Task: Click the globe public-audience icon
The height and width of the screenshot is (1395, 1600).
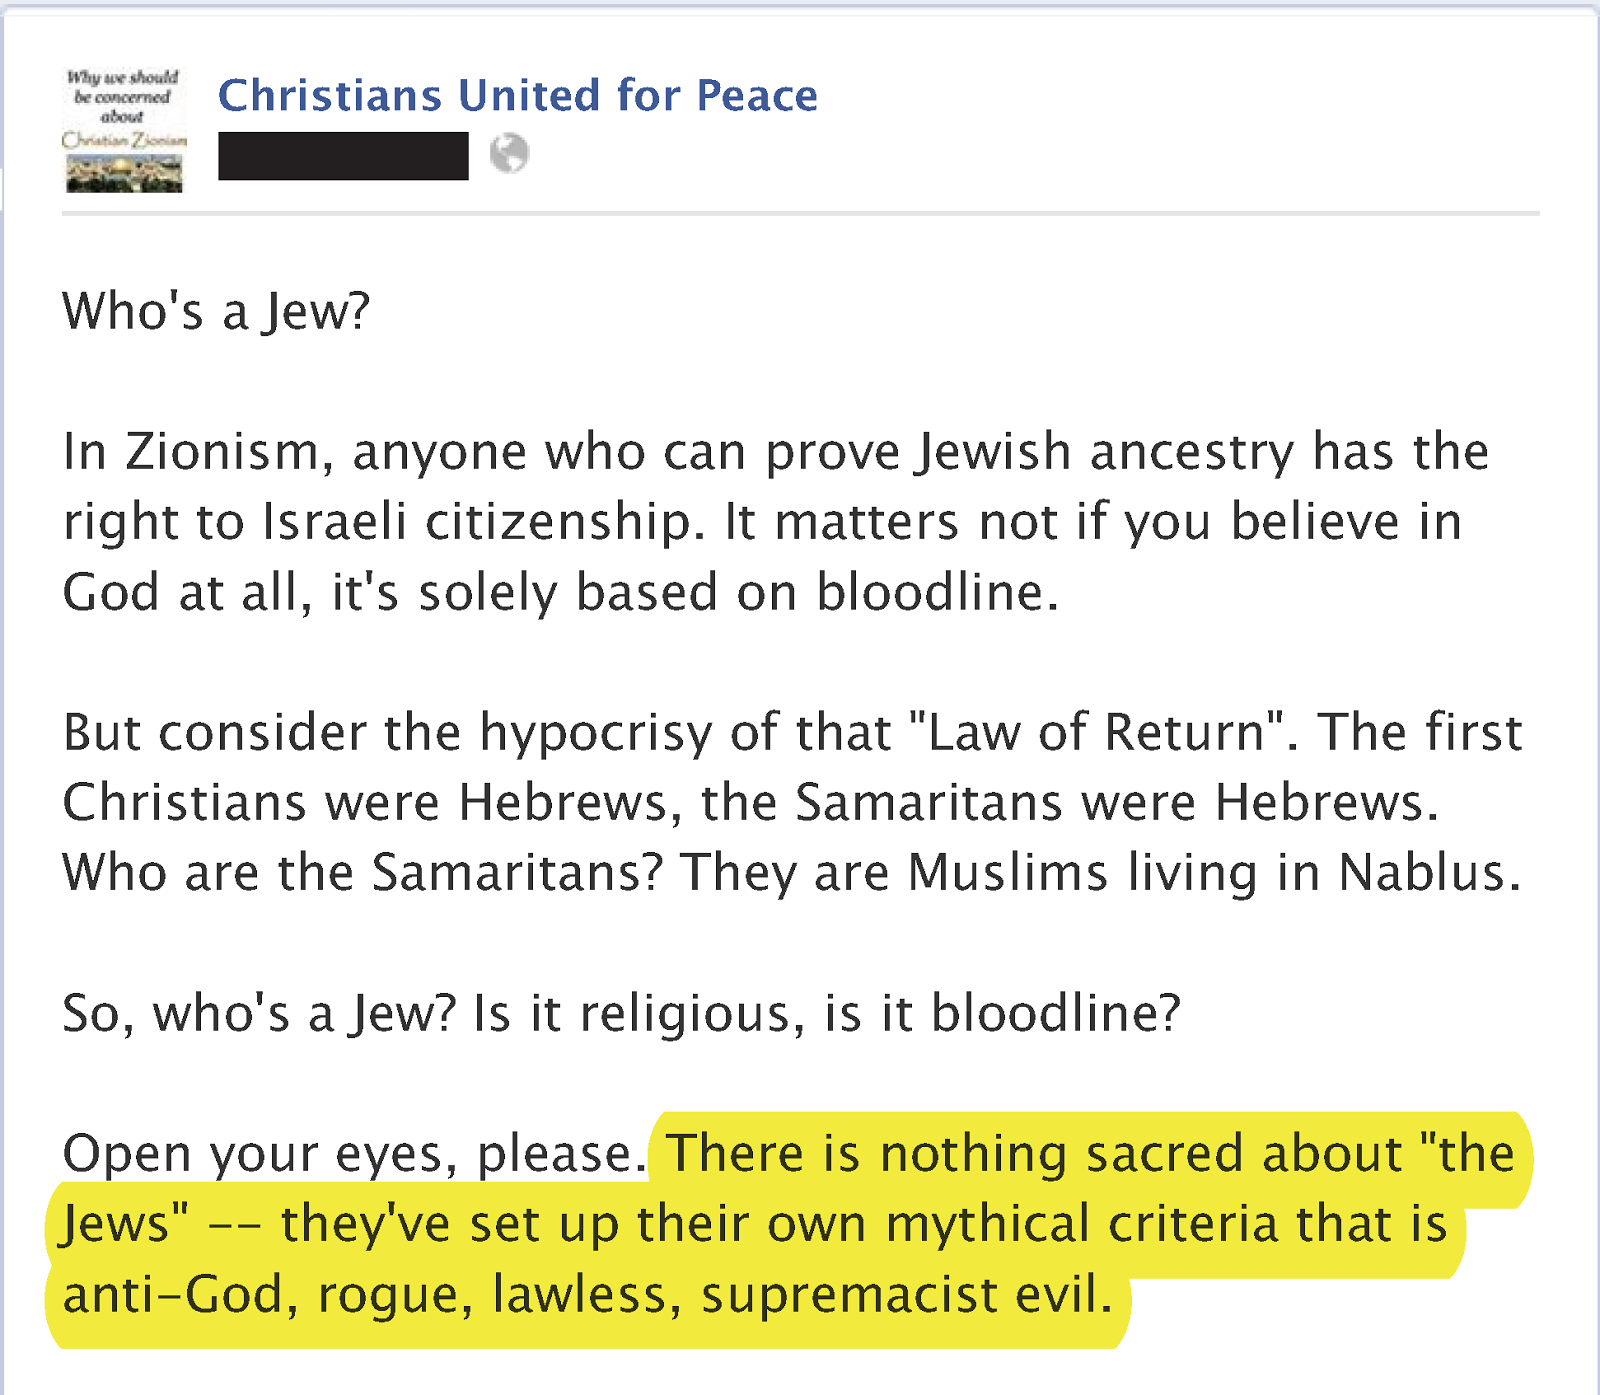Action: 509,154
